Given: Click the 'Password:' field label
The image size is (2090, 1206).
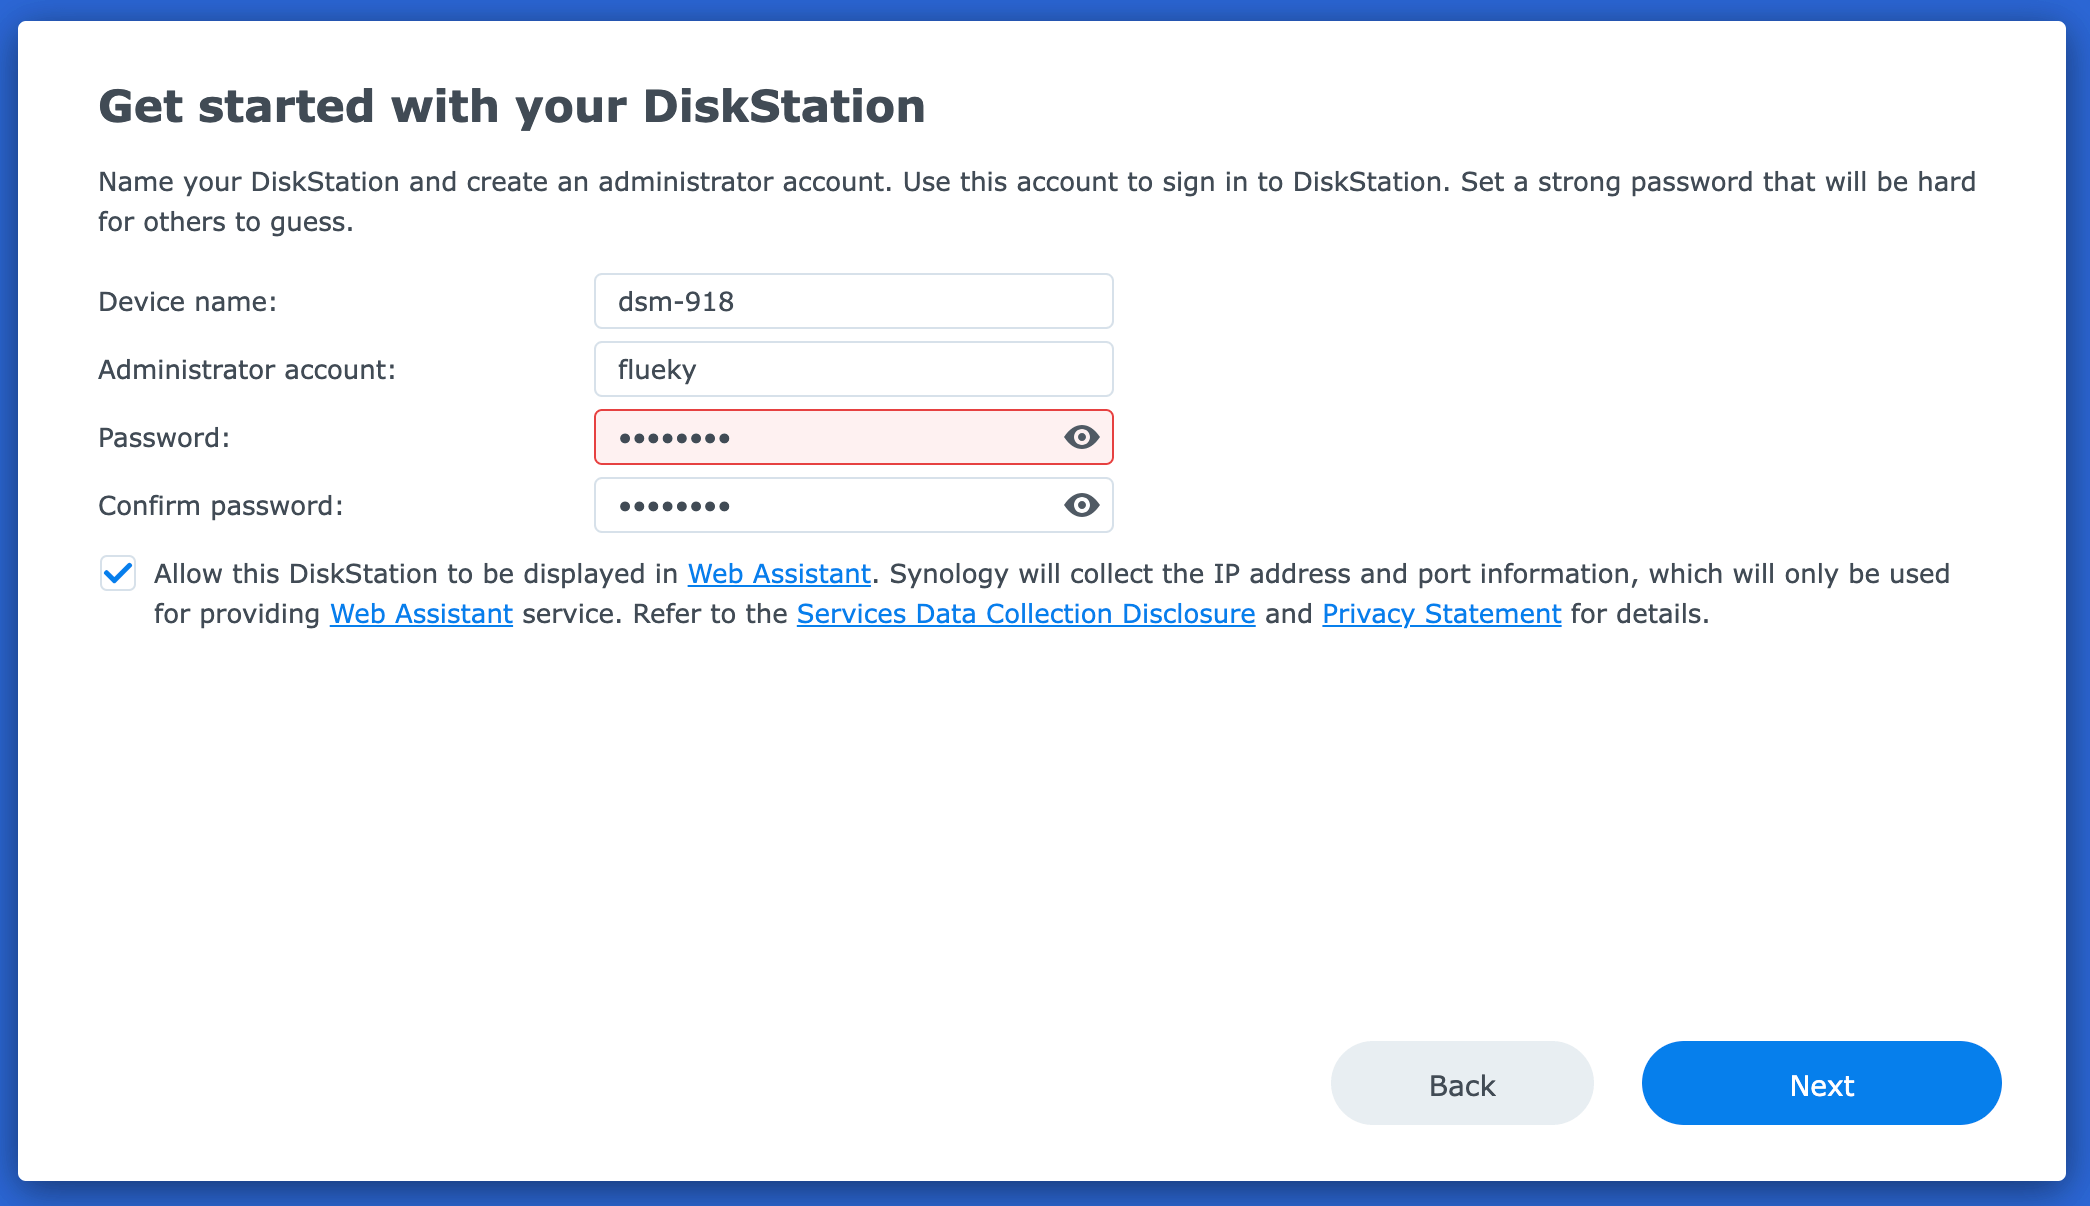Looking at the screenshot, I should click(x=164, y=438).
